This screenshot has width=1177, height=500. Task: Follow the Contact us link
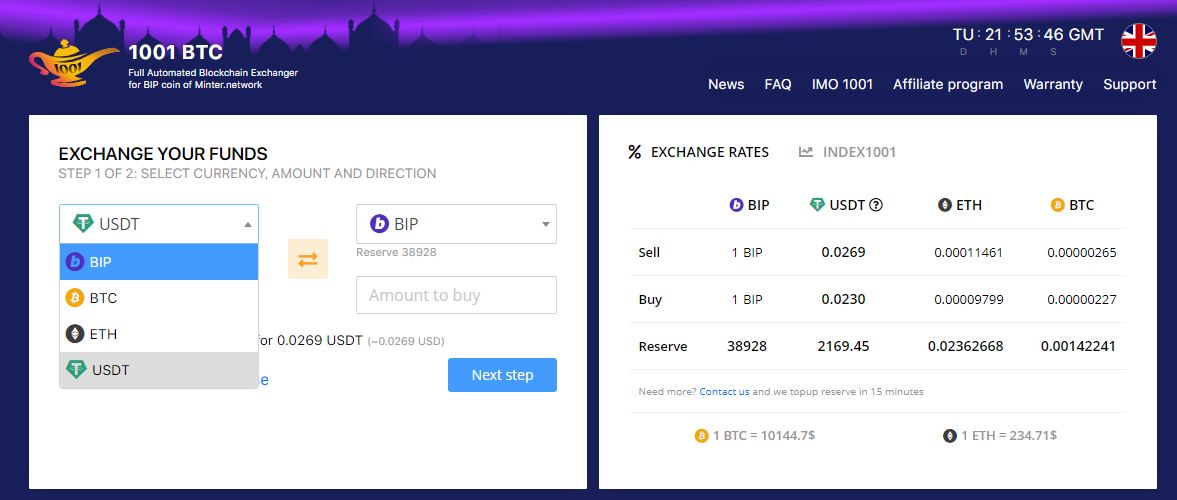(x=724, y=392)
